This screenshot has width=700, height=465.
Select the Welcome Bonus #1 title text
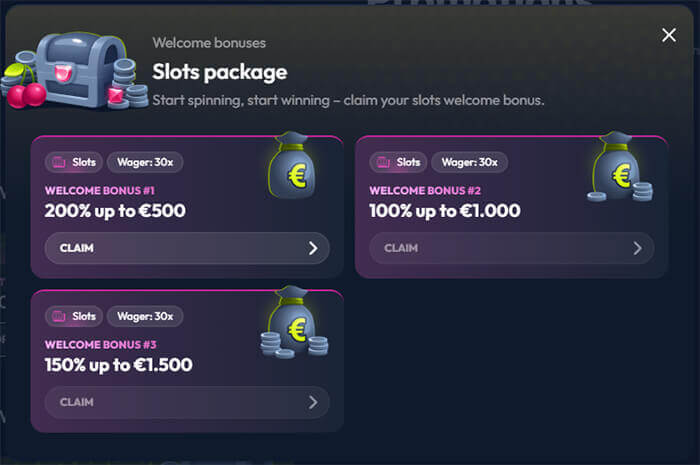click(99, 190)
